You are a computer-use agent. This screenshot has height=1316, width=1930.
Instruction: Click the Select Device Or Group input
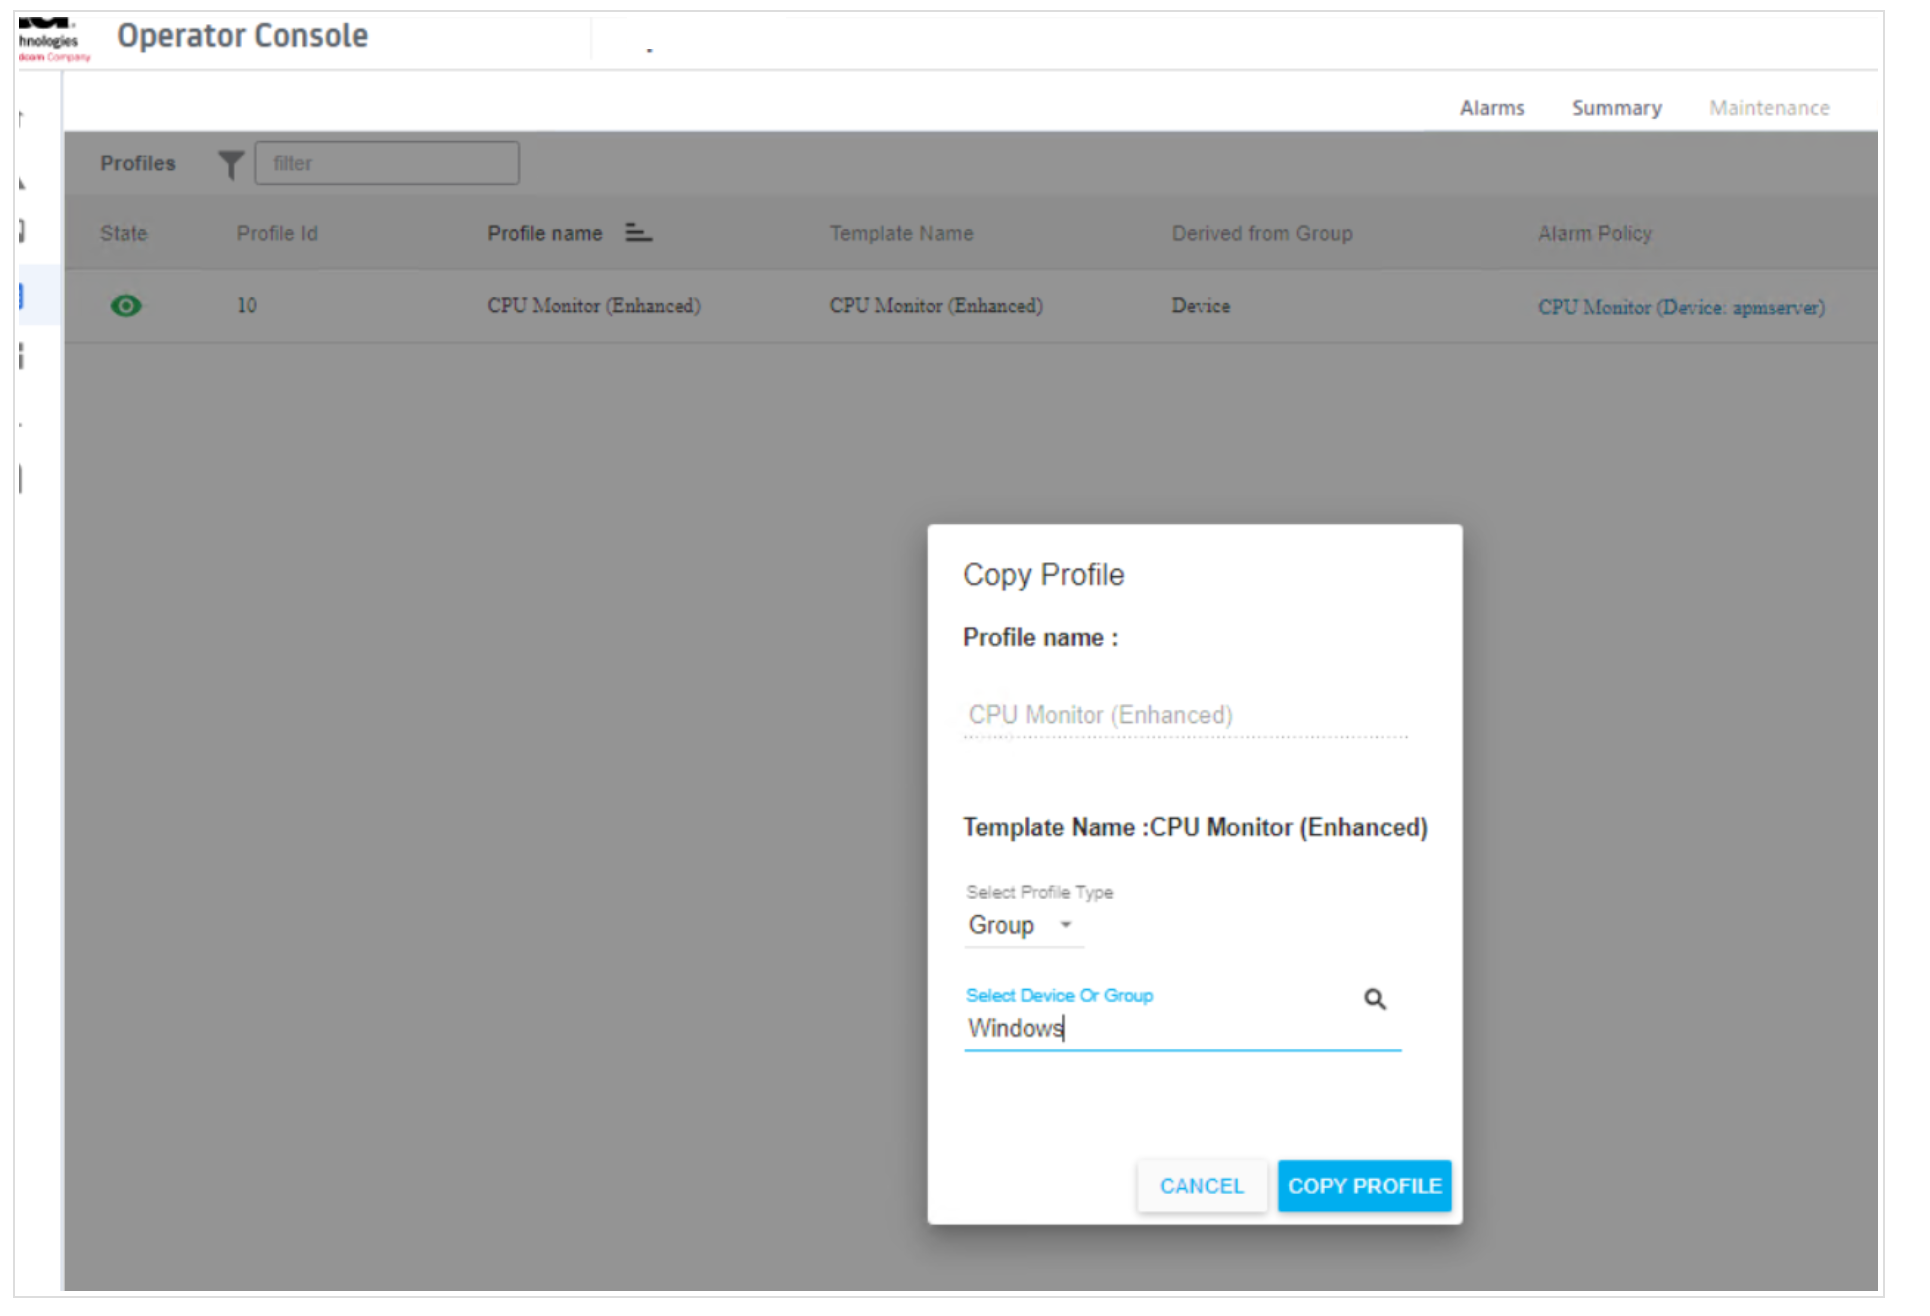(x=1160, y=1029)
